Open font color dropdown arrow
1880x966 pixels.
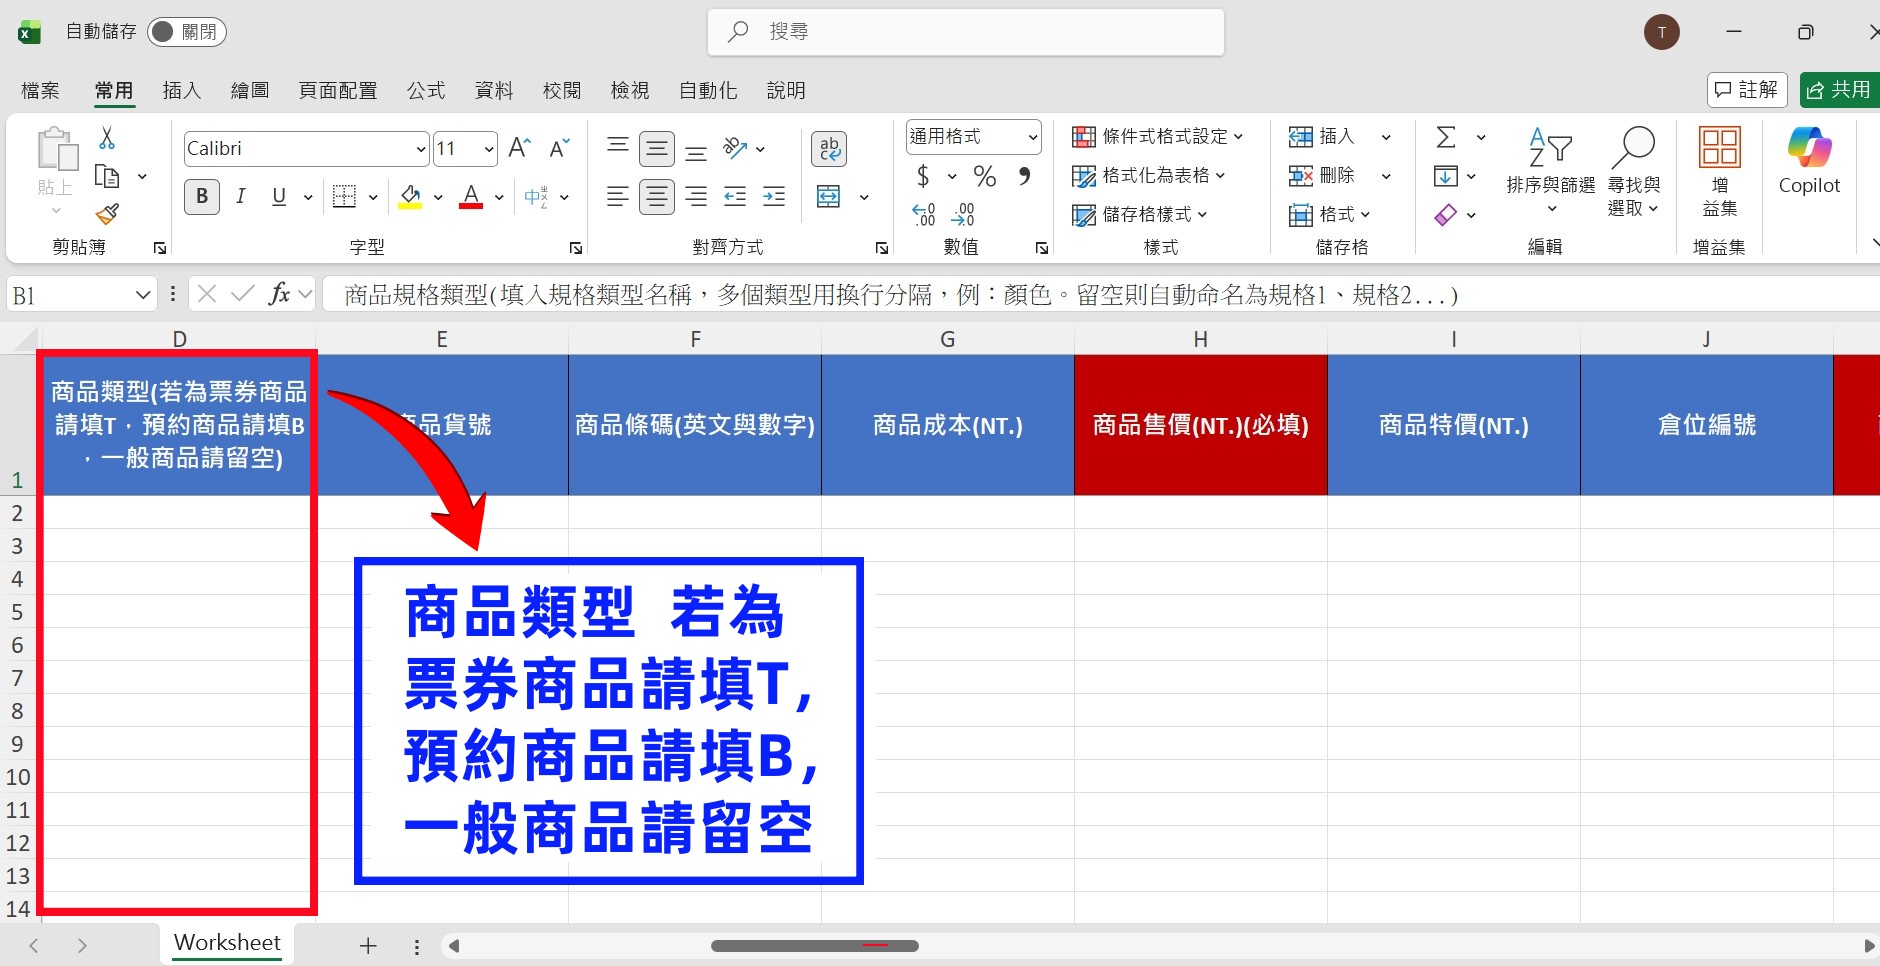tap(499, 196)
